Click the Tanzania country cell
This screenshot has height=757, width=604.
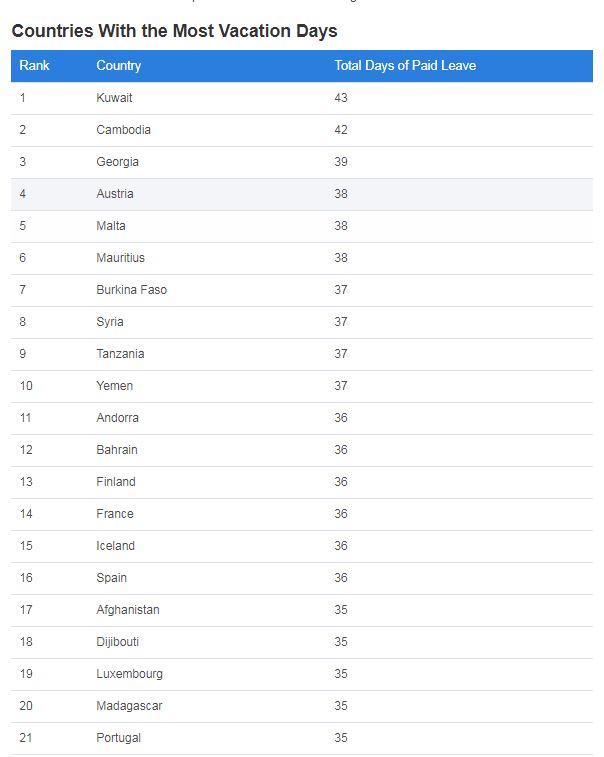(x=120, y=354)
